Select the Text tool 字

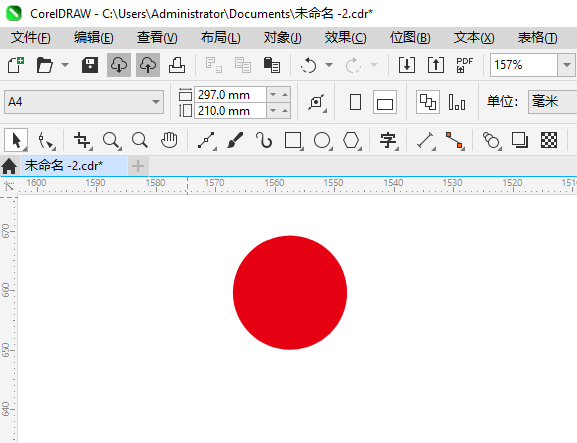pyautogui.click(x=389, y=140)
